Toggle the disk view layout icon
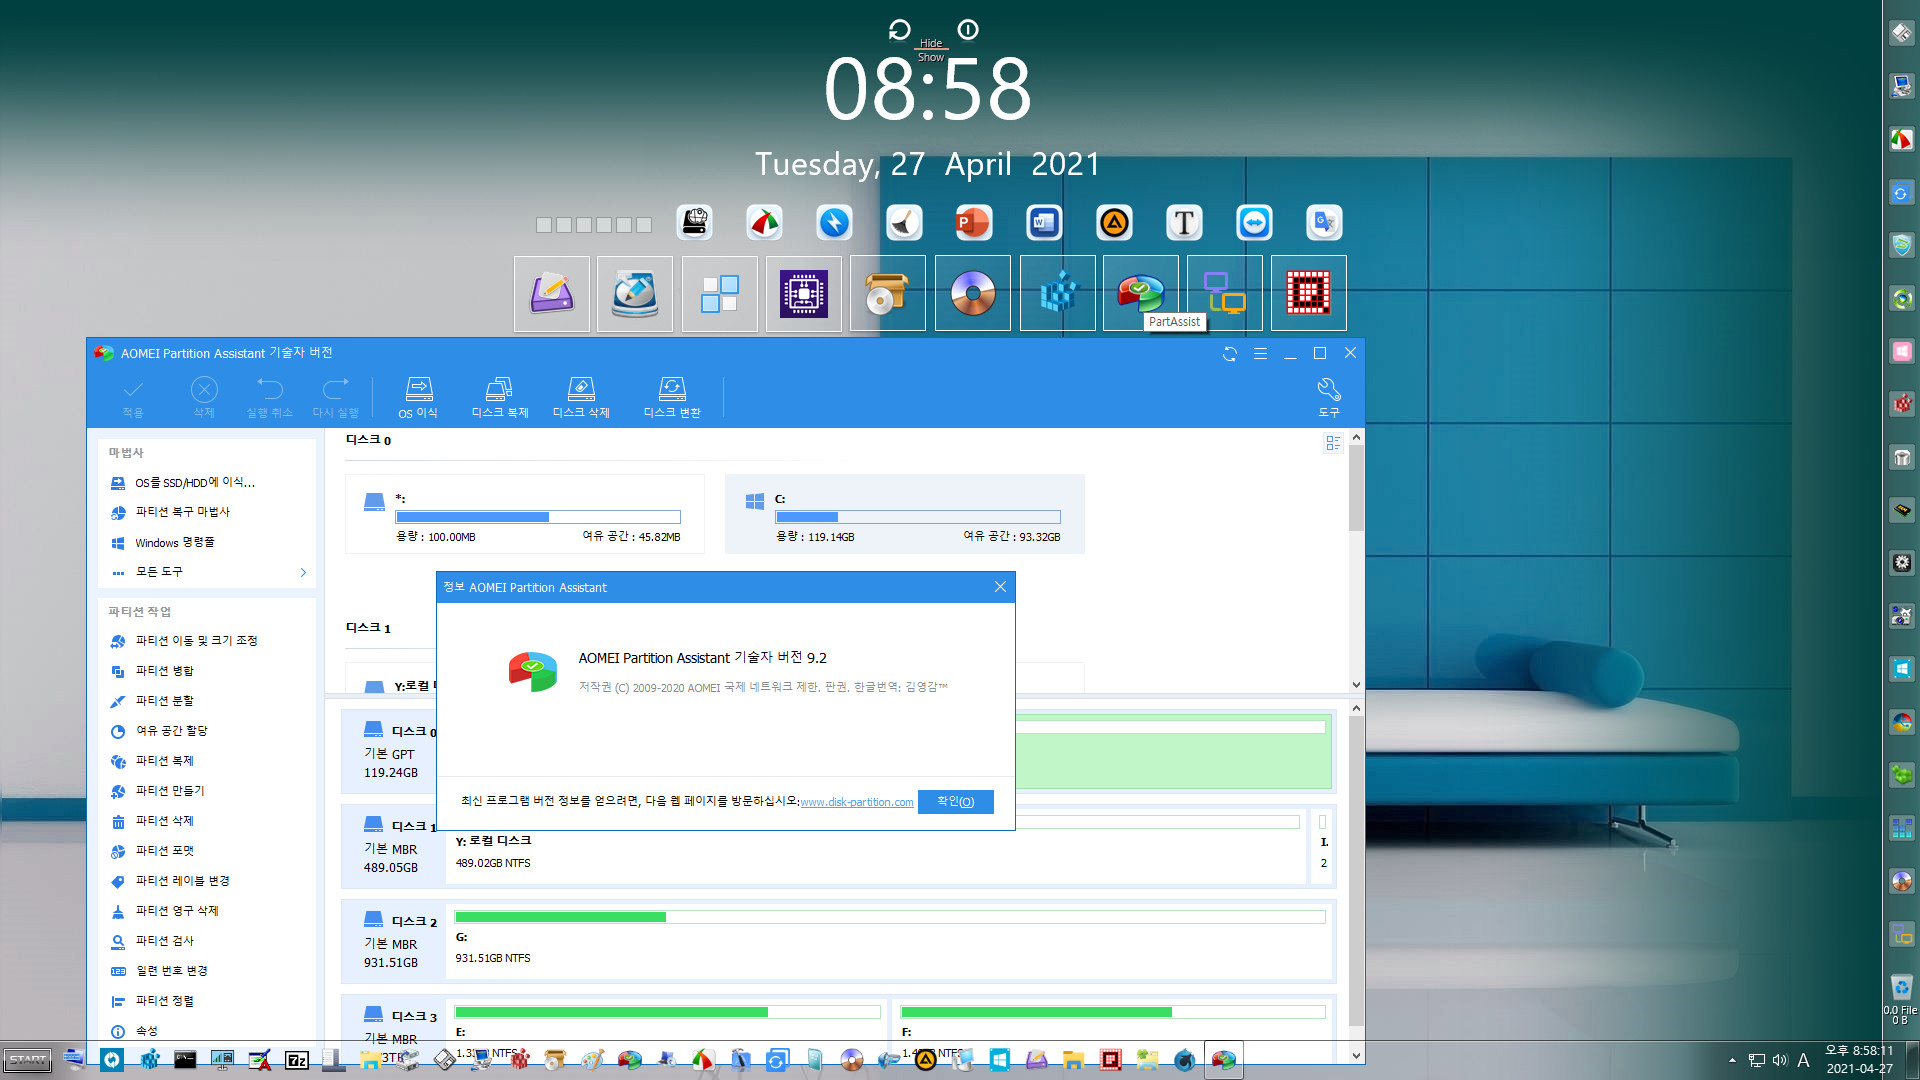1920x1080 pixels. tap(1333, 443)
